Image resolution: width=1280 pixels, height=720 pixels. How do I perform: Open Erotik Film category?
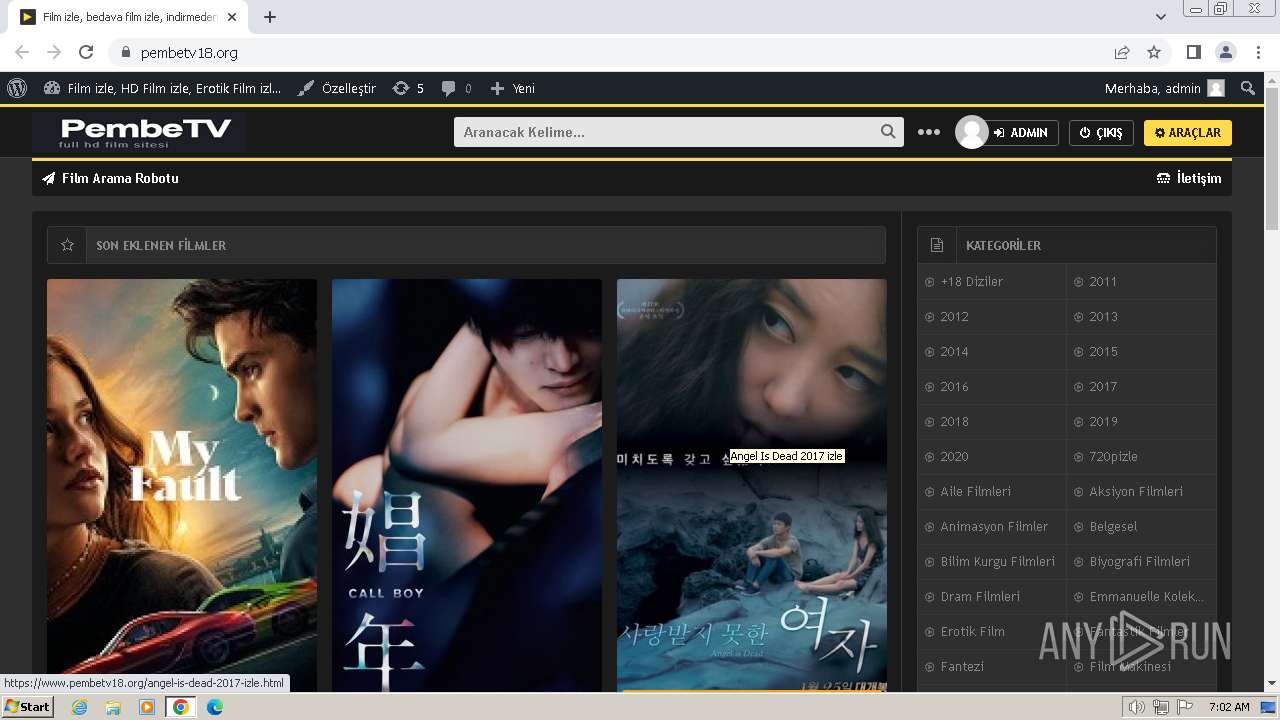(972, 632)
